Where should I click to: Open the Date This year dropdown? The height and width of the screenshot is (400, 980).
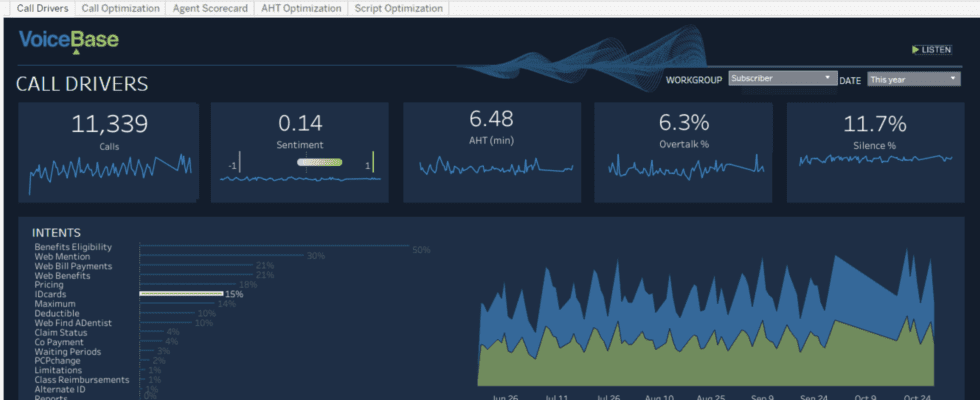coord(913,79)
